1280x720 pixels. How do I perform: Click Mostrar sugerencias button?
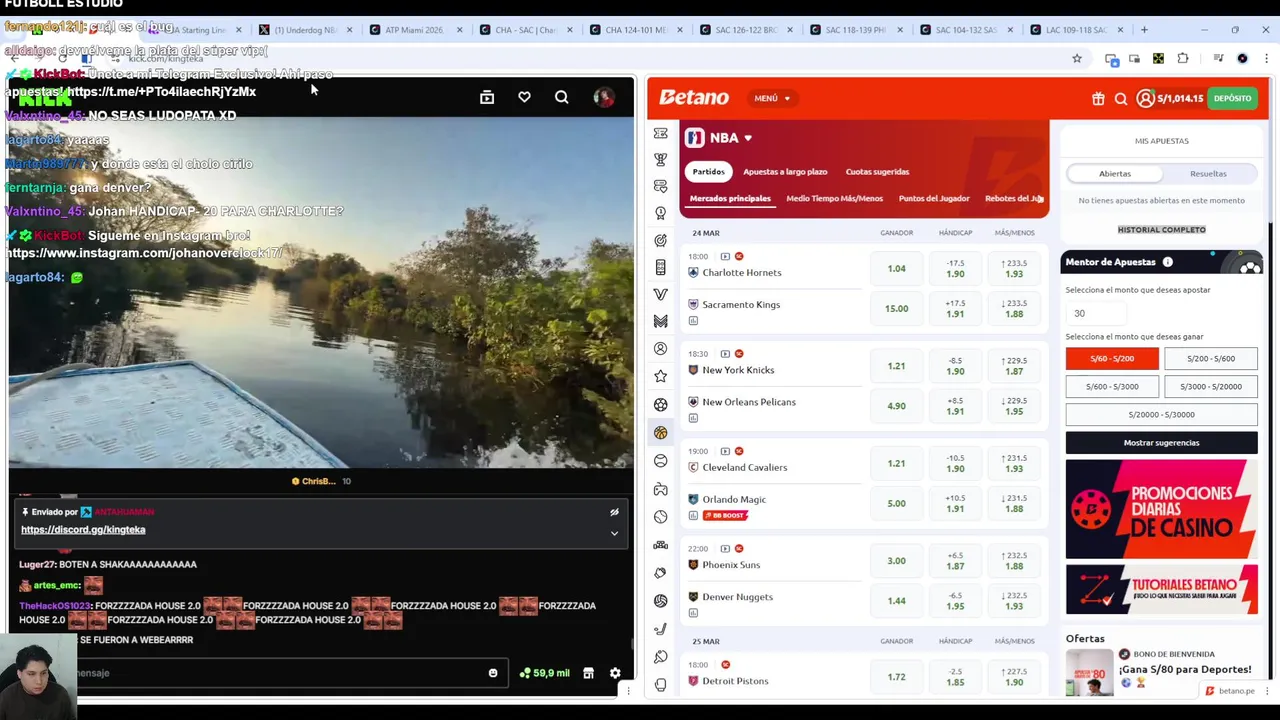click(1161, 443)
